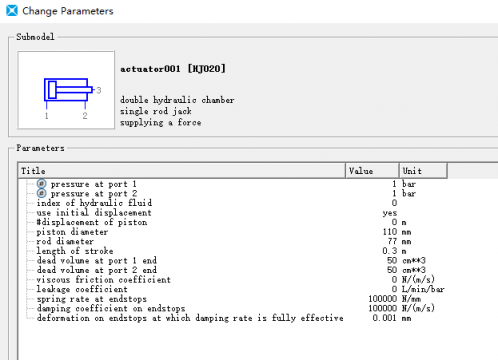The image size is (498, 360).
Task: Click port 3 label on the actuator diagram
Action: [99, 90]
